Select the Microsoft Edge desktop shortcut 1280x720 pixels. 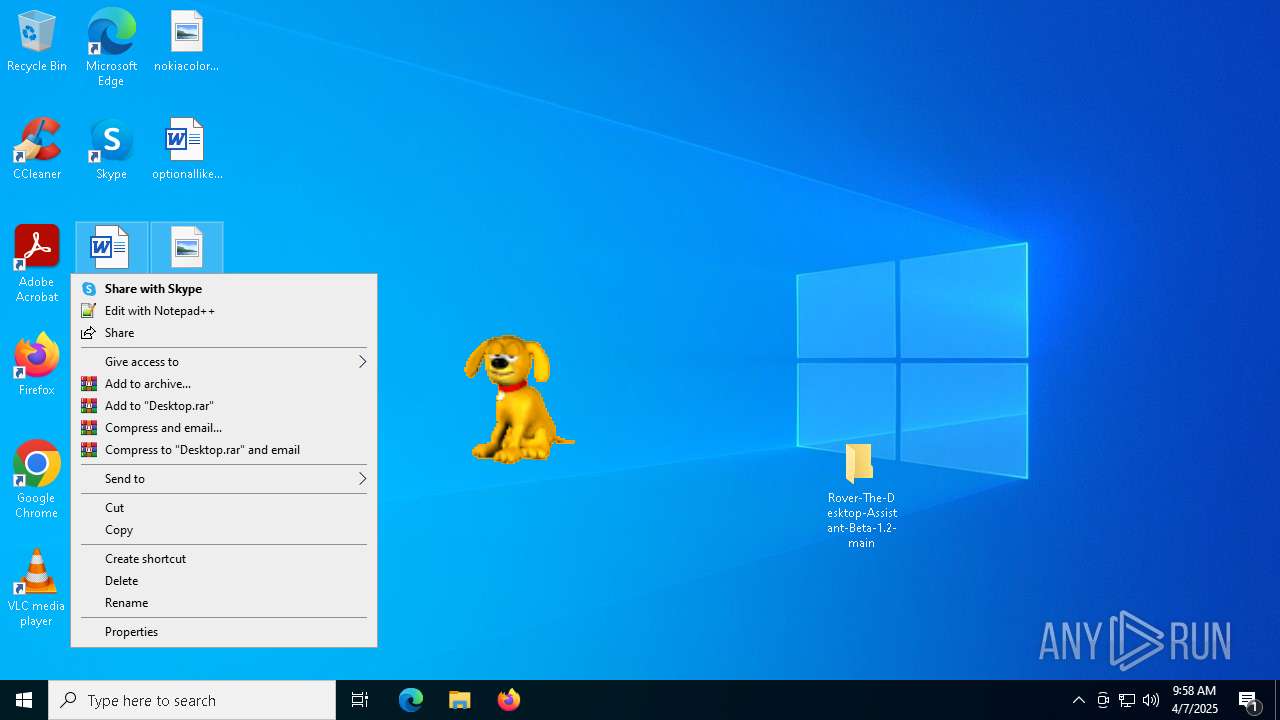click(111, 47)
